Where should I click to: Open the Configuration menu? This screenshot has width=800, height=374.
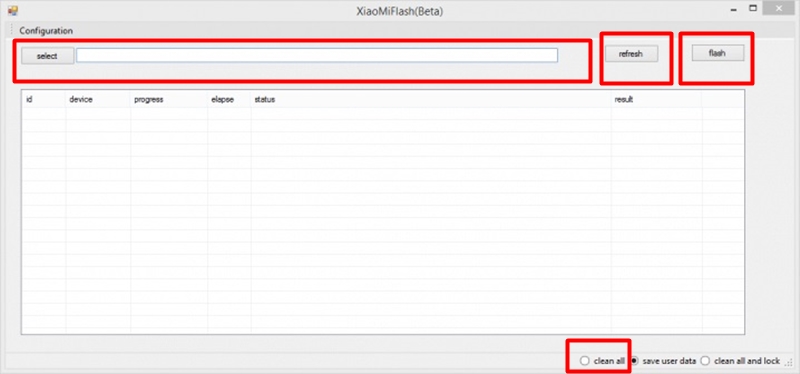46,31
